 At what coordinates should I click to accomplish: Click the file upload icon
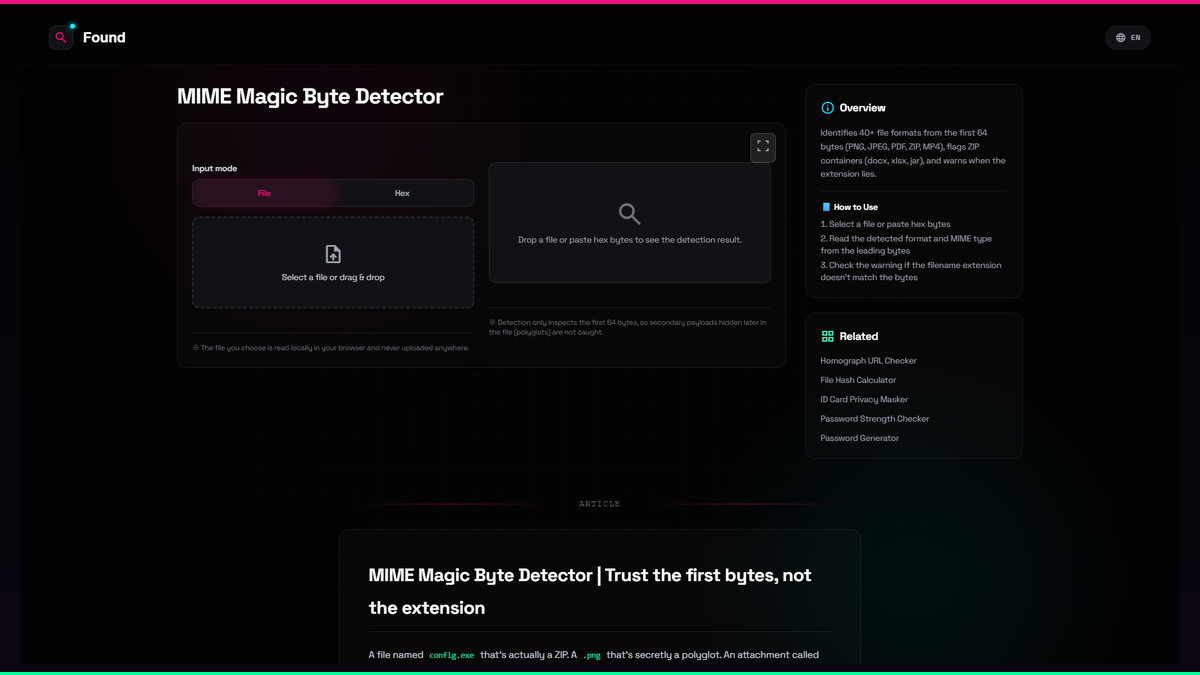(333, 254)
